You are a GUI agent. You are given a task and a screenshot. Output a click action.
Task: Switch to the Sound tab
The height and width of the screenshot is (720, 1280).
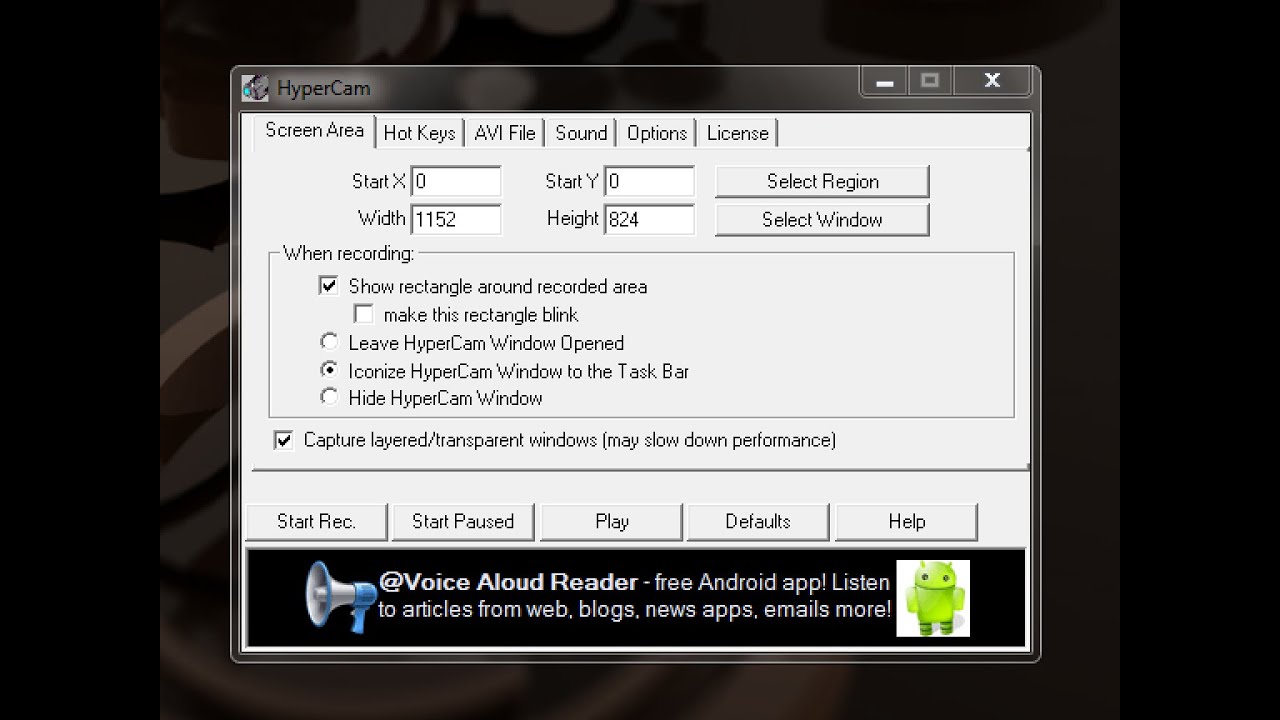point(581,133)
